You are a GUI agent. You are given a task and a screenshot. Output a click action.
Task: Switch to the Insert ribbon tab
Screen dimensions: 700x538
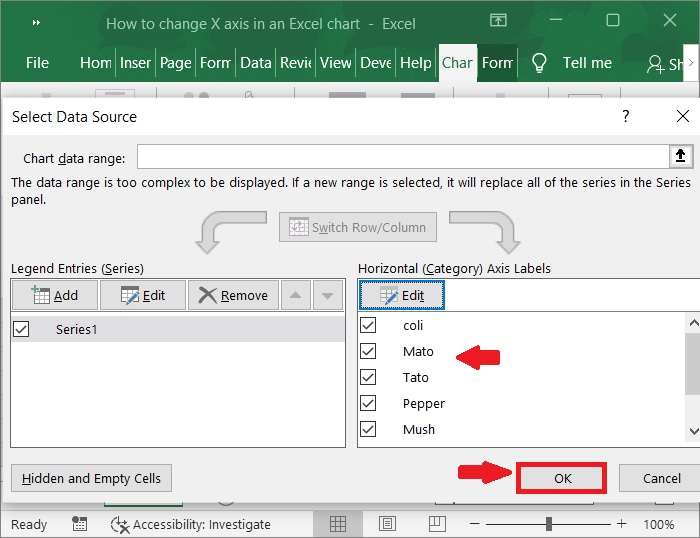click(135, 63)
